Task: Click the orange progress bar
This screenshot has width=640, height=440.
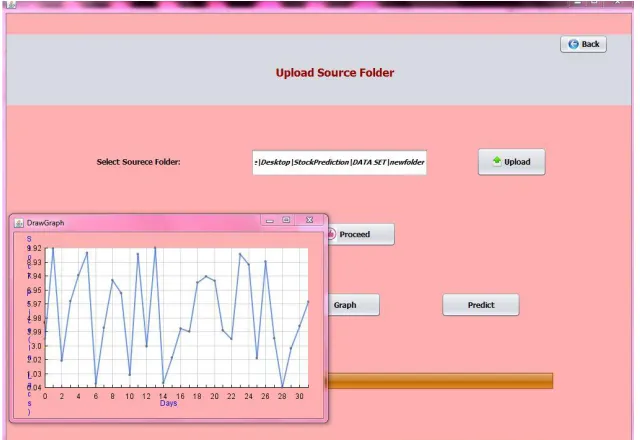Action: click(x=439, y=380)
